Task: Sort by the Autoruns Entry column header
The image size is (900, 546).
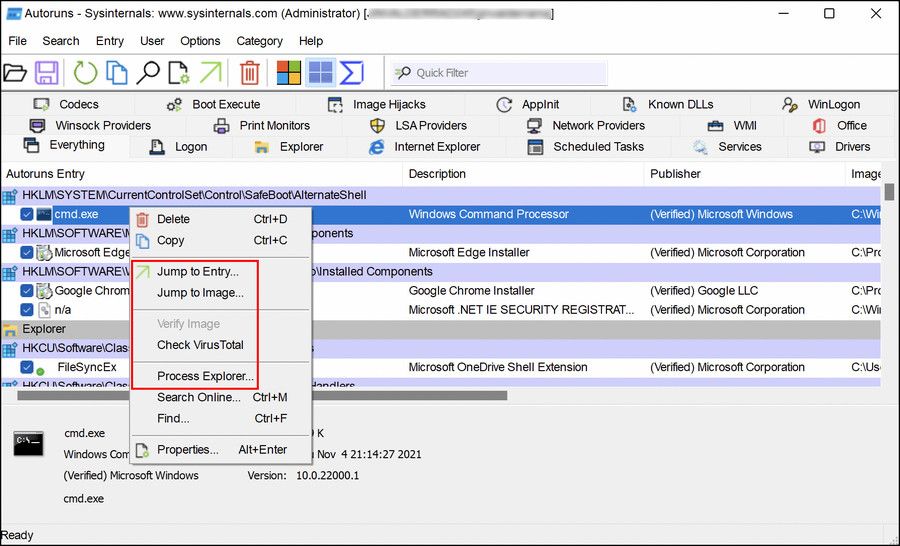Action: (x=202, y=174)
